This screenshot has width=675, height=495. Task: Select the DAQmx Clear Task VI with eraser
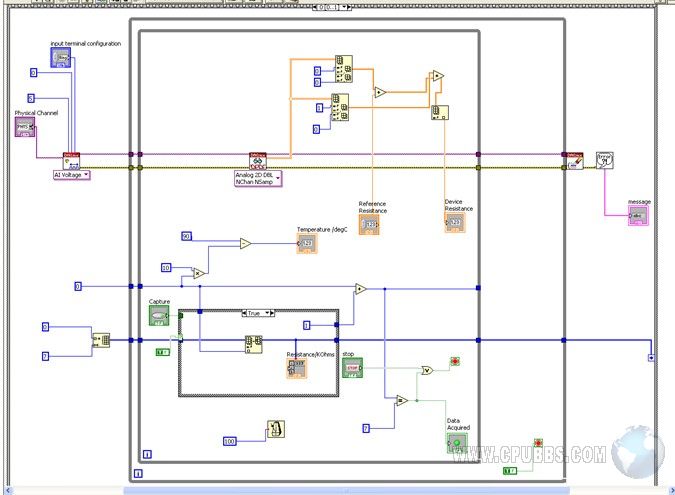click(x=575, y=161)
